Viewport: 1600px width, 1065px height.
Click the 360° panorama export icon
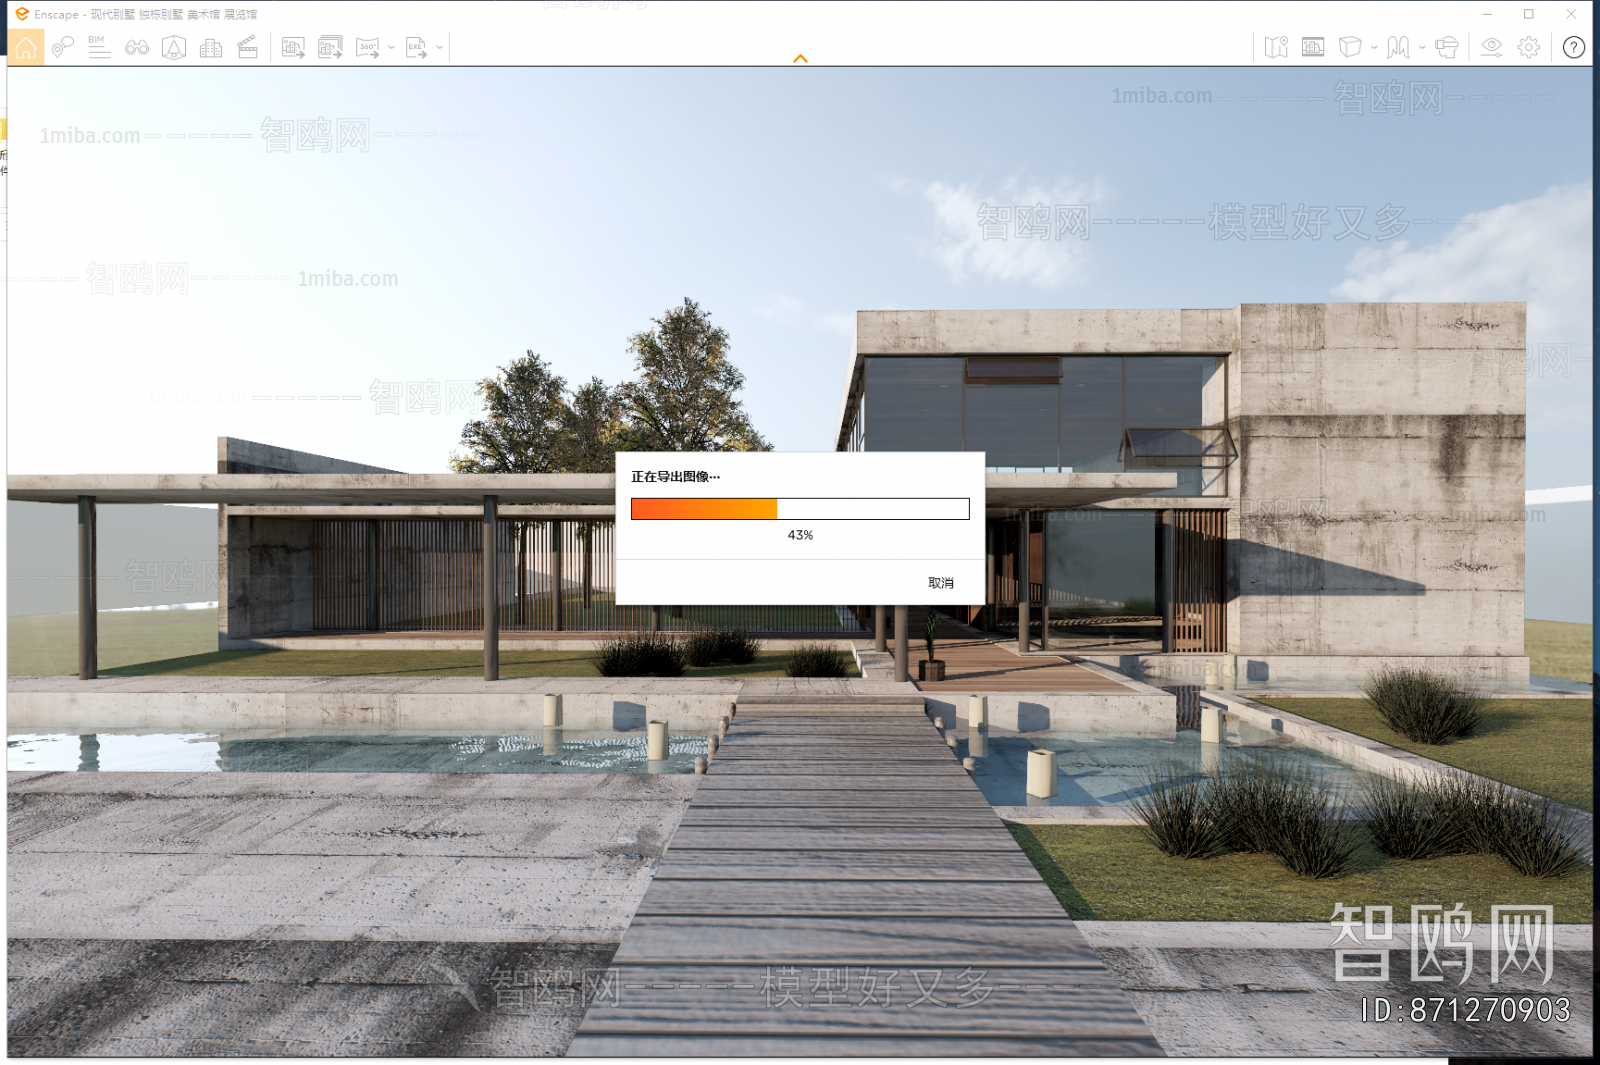click(x=368, y=47)
